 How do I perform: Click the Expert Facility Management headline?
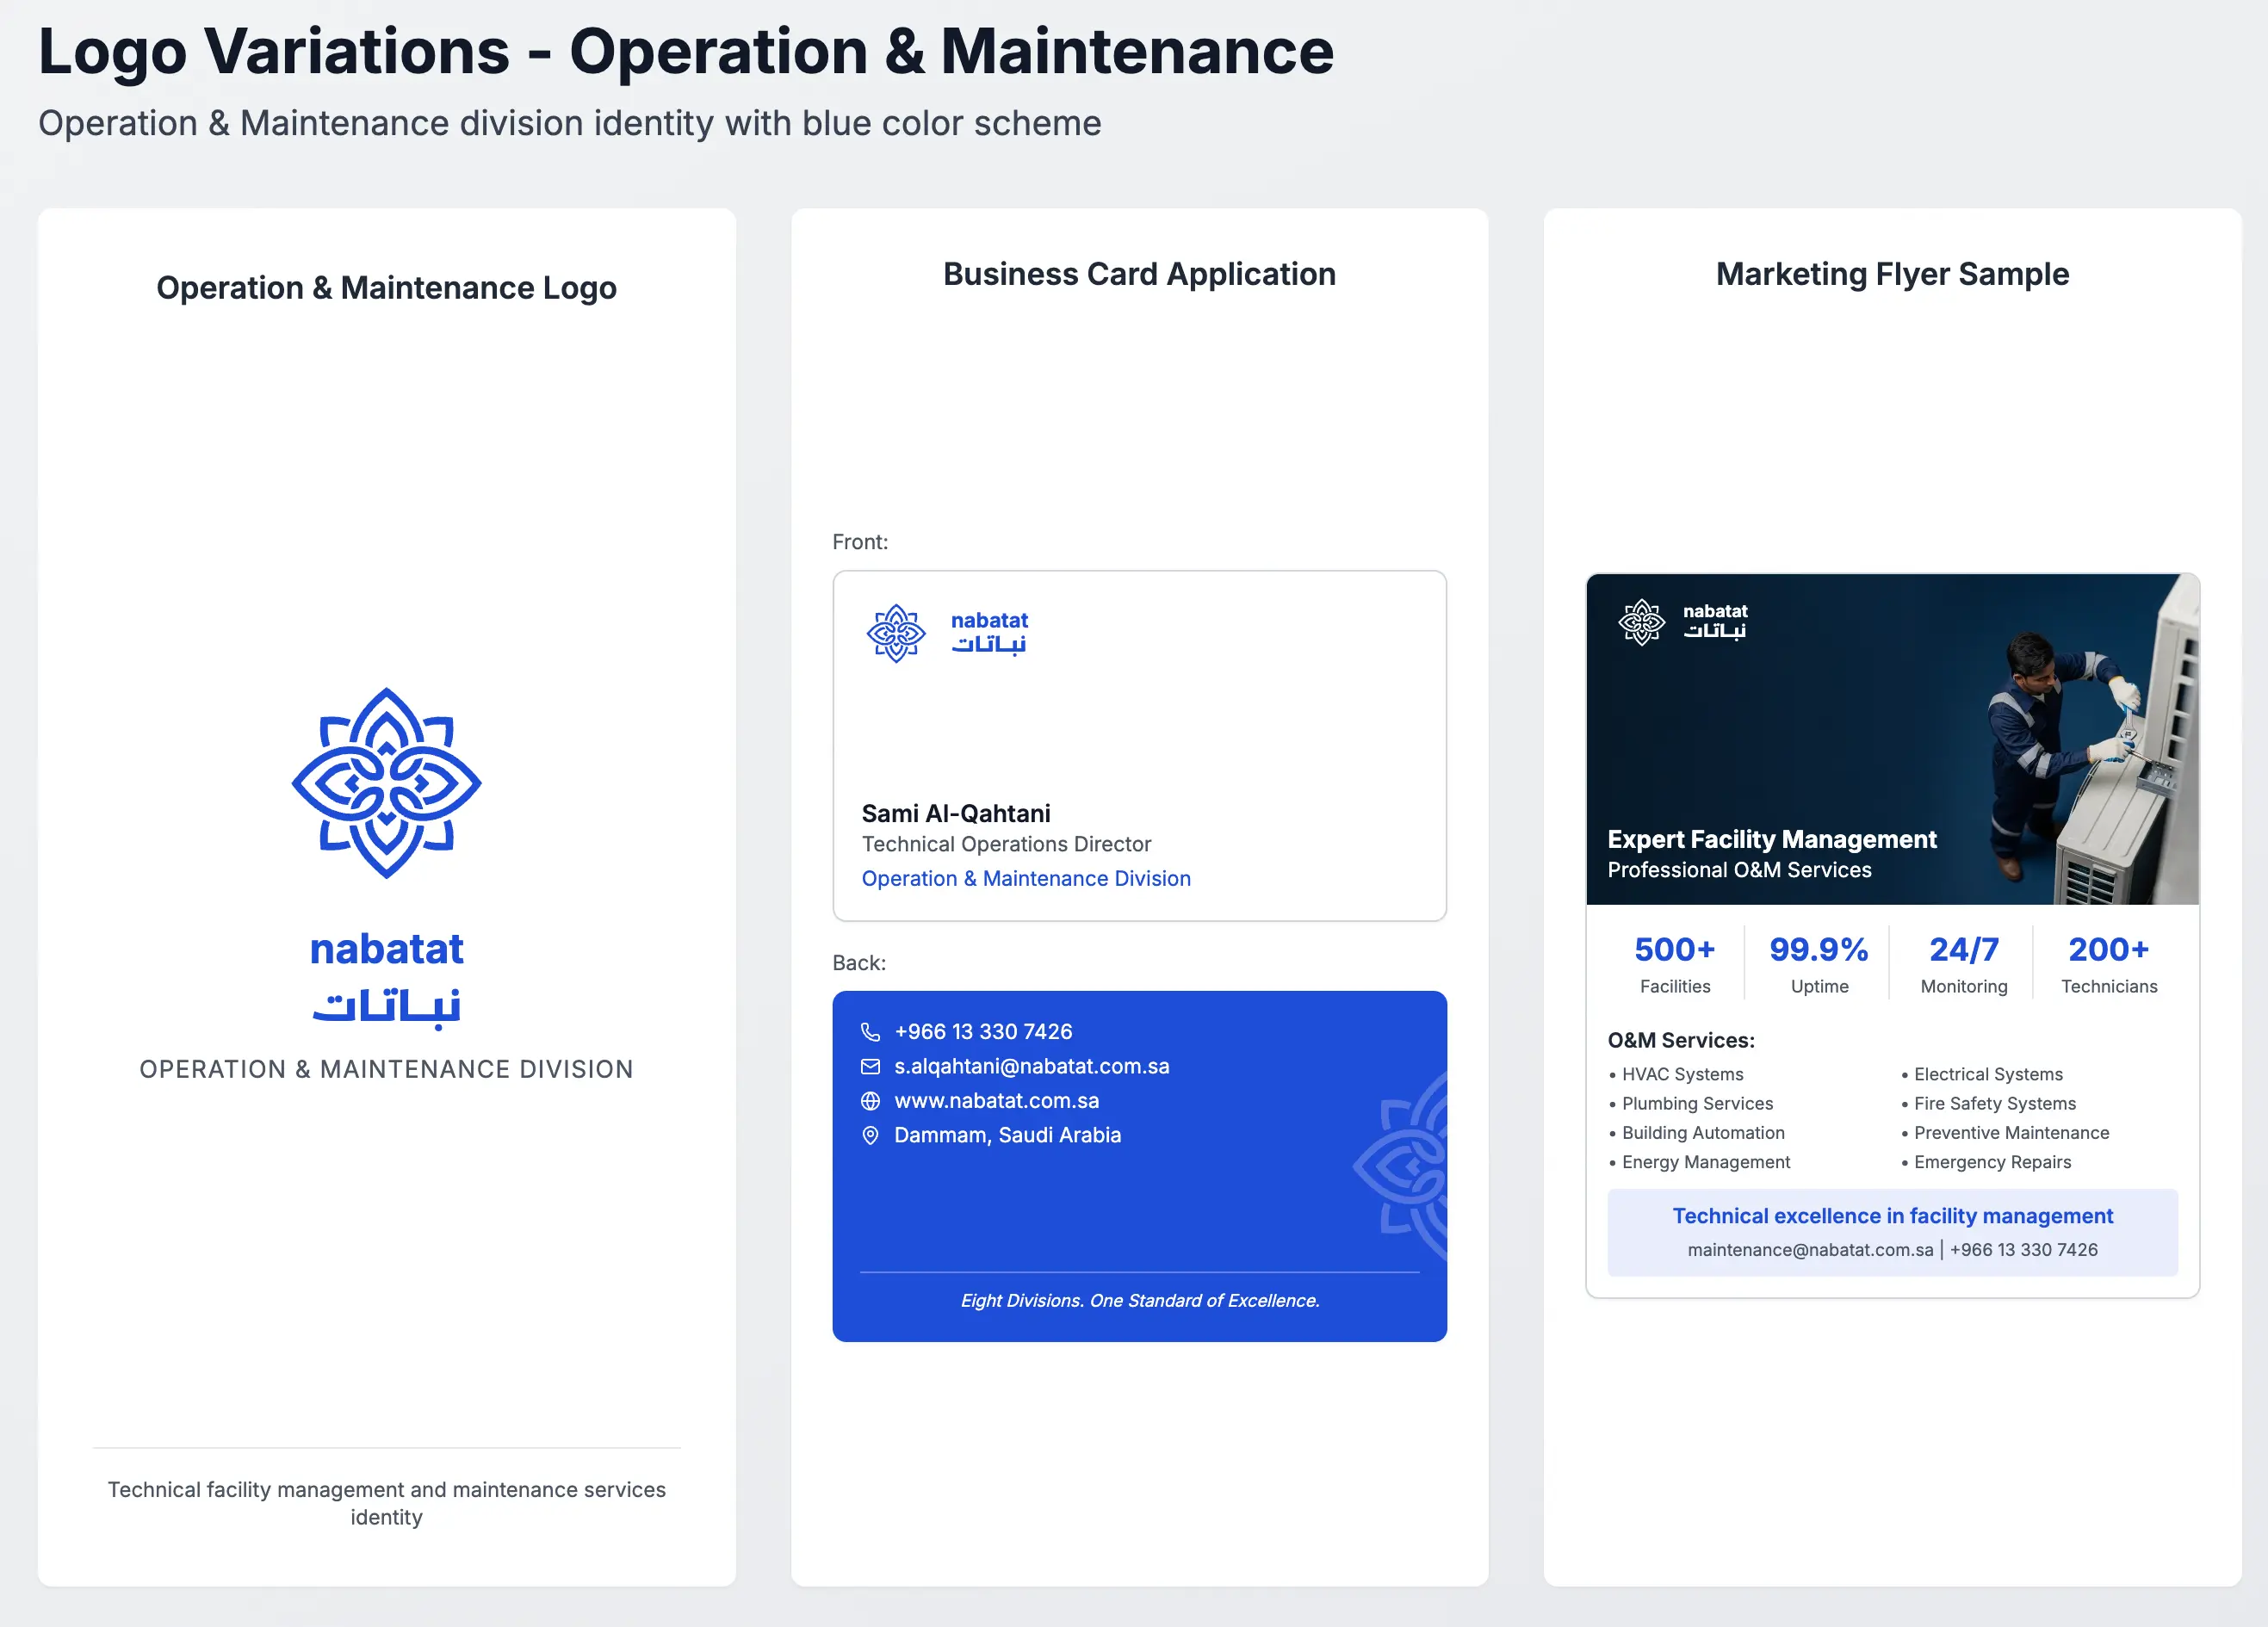[1771, 840]
